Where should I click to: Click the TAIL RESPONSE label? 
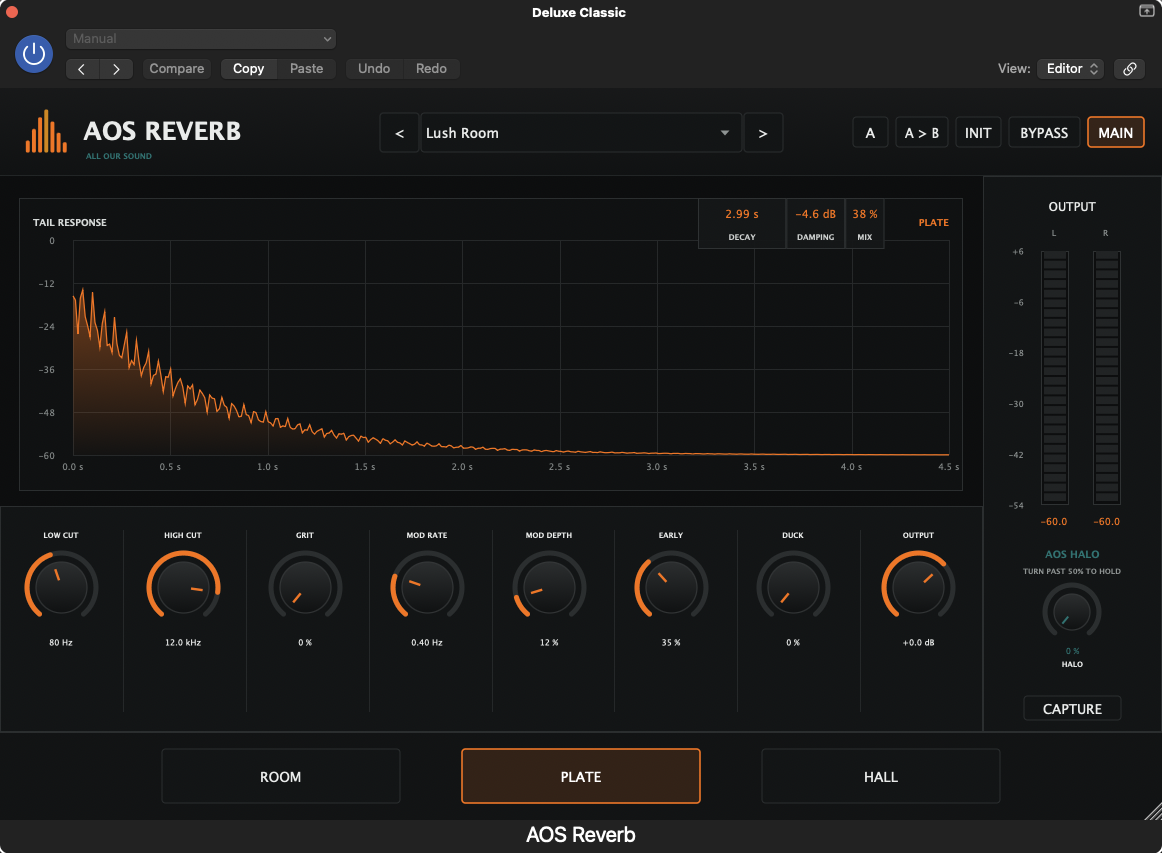[70, 222]
